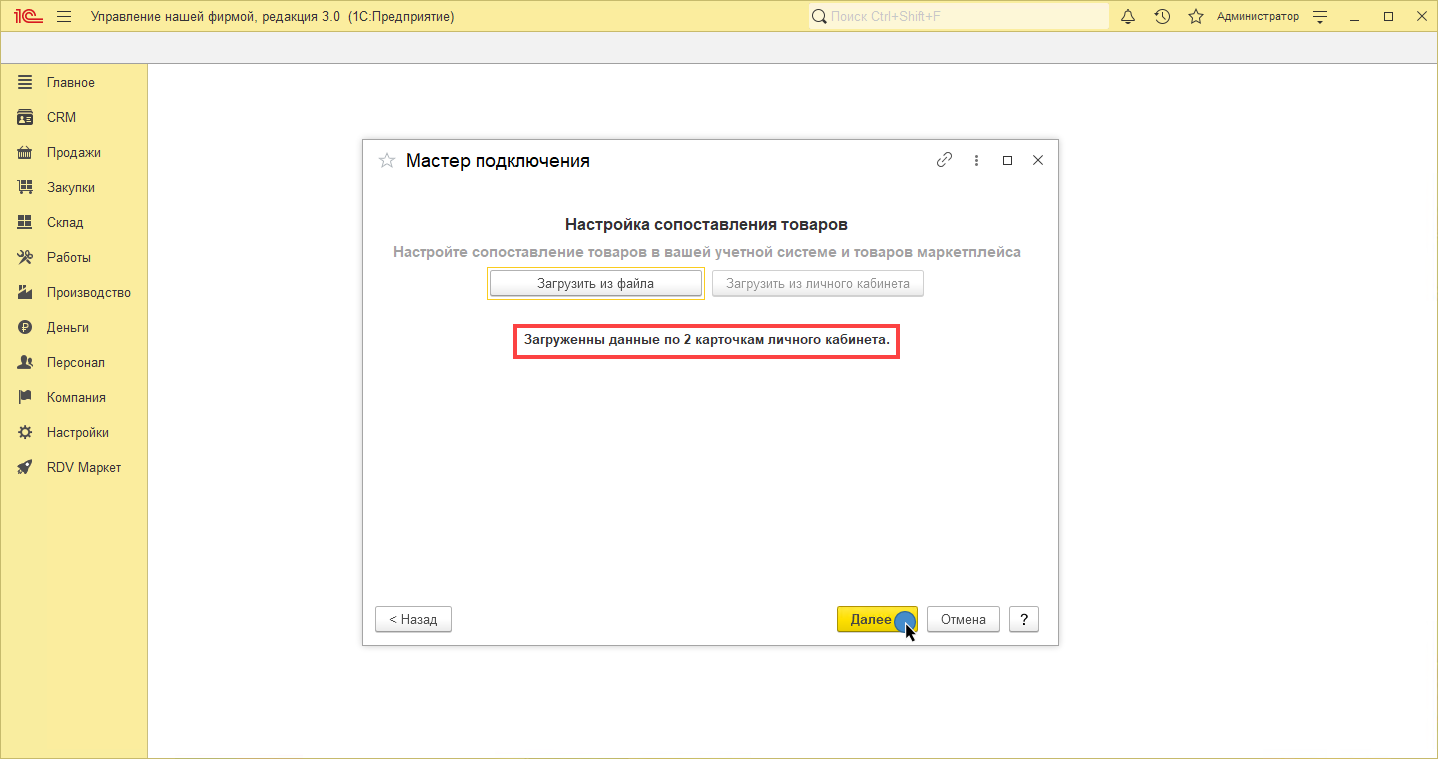Open the dialog's three-dot more menu
This screenshot has width=1438, height=759.
point(977,161)
